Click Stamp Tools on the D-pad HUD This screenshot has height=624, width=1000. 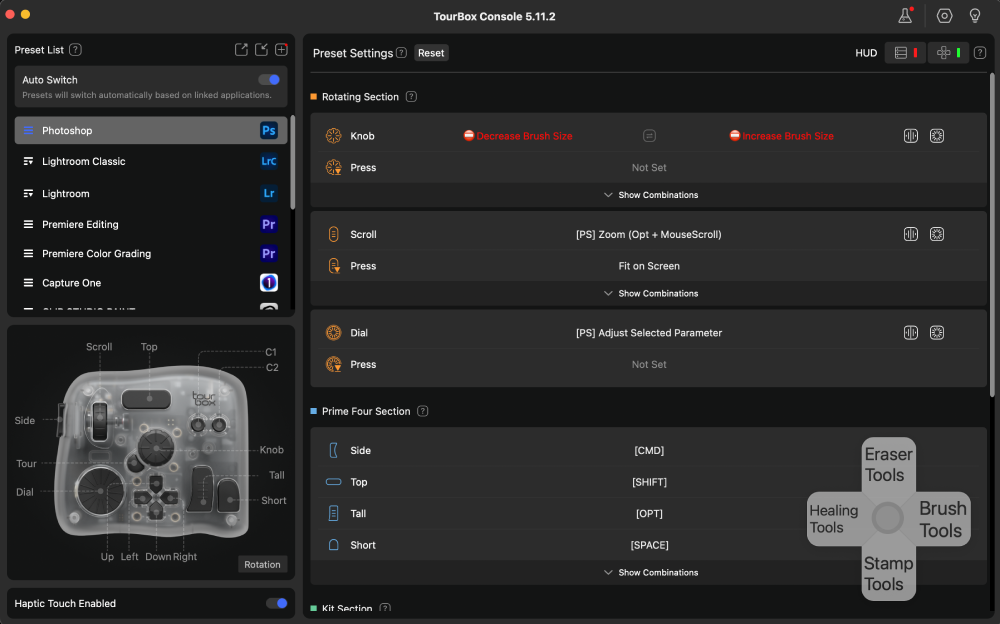888,573
